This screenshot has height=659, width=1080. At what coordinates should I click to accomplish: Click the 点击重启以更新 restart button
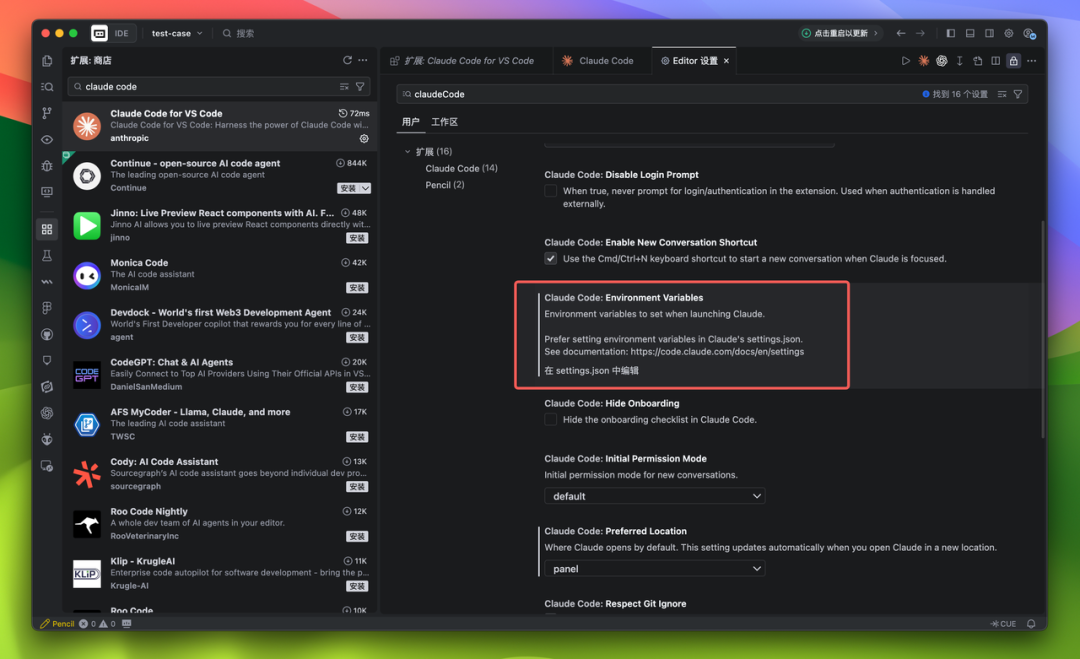[x=841, y=33]
